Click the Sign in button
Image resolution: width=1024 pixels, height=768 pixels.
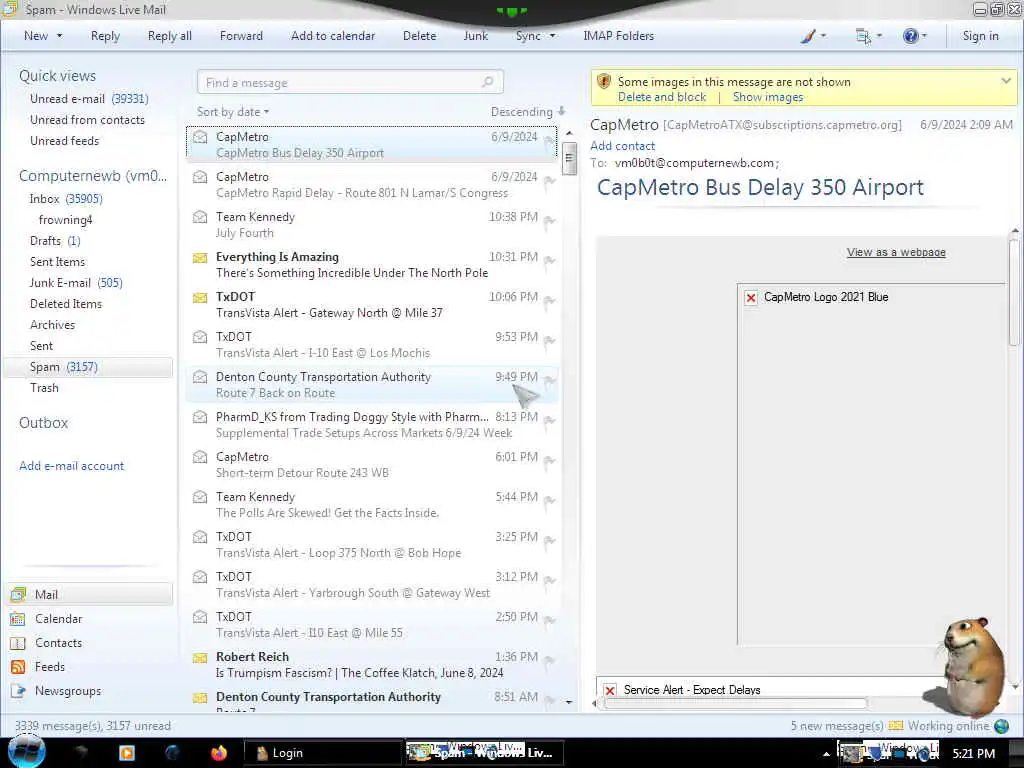click(980, 36)
